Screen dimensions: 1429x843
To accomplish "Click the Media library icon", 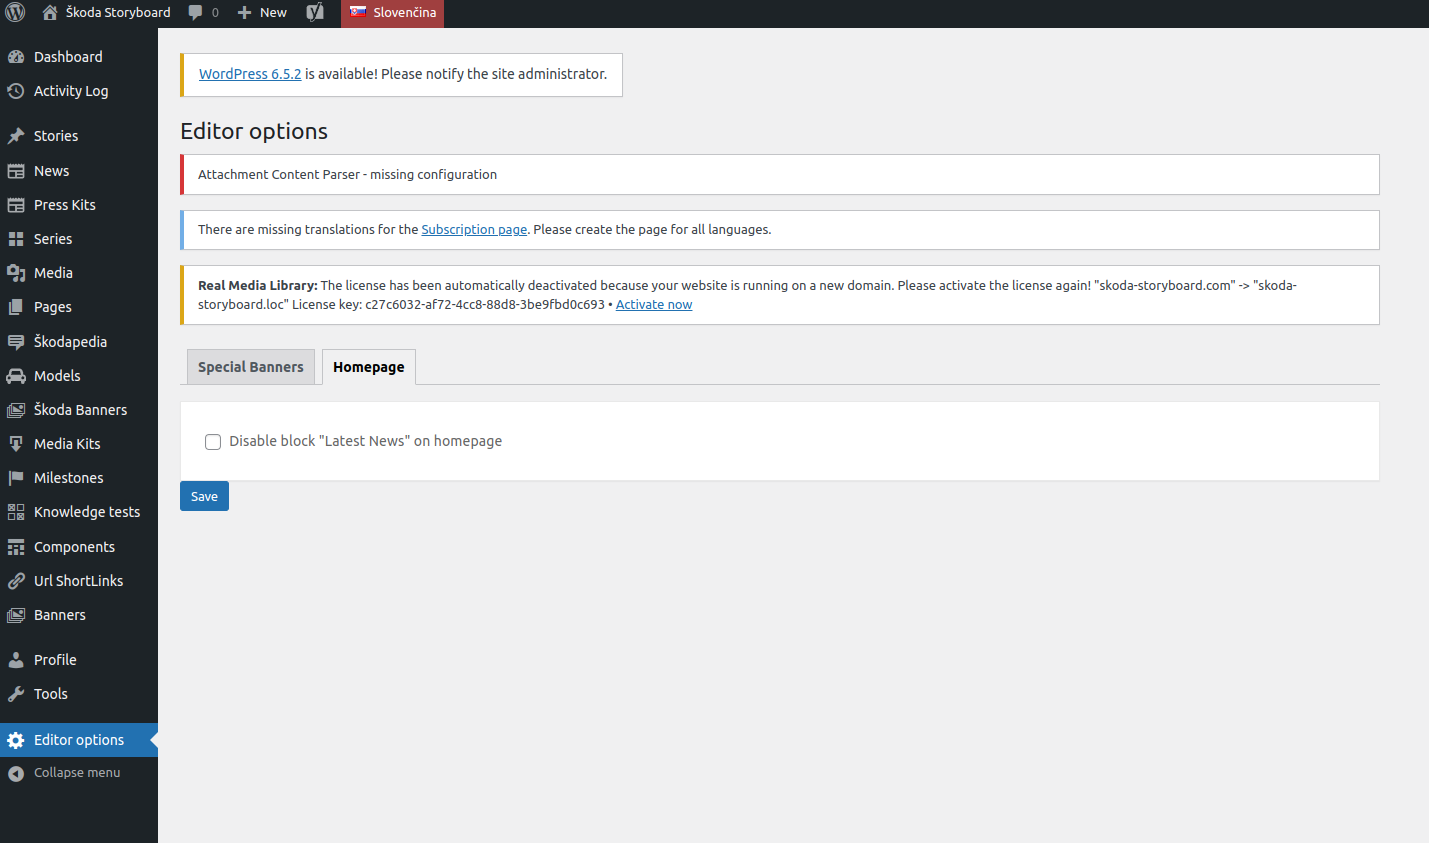I will pyautogui.click(x=16, y=273).
